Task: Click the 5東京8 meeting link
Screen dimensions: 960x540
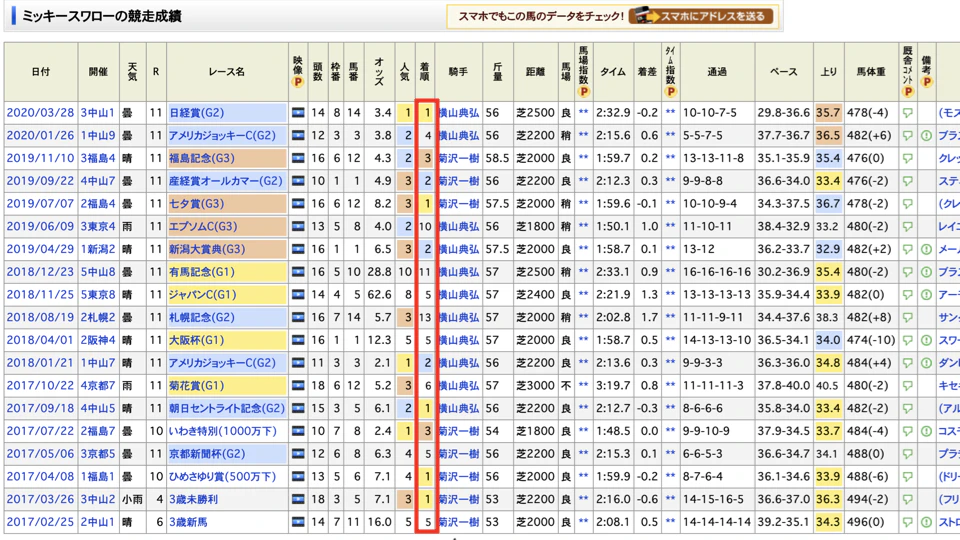Action: coord(98,294)
